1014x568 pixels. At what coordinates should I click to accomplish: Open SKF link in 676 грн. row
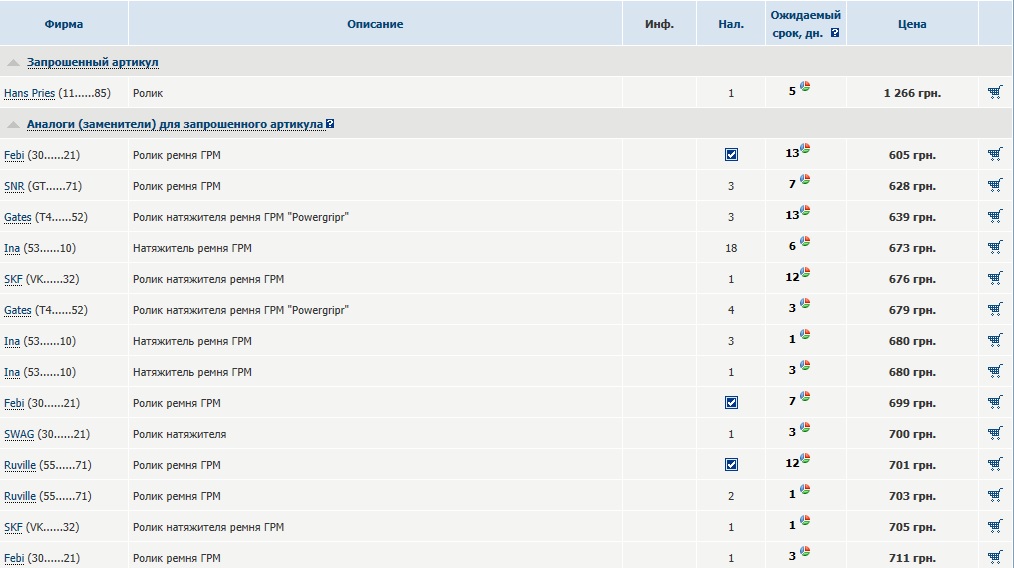13,279
